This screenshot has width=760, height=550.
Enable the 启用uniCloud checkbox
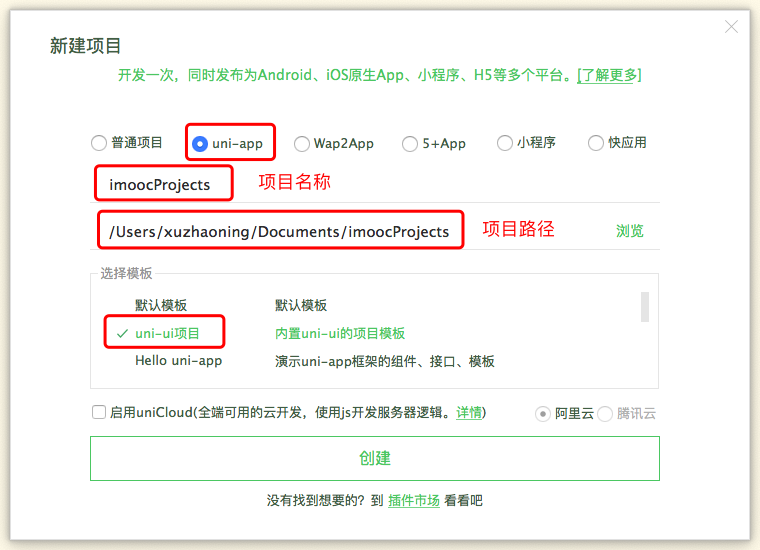[x=99, y=412]
